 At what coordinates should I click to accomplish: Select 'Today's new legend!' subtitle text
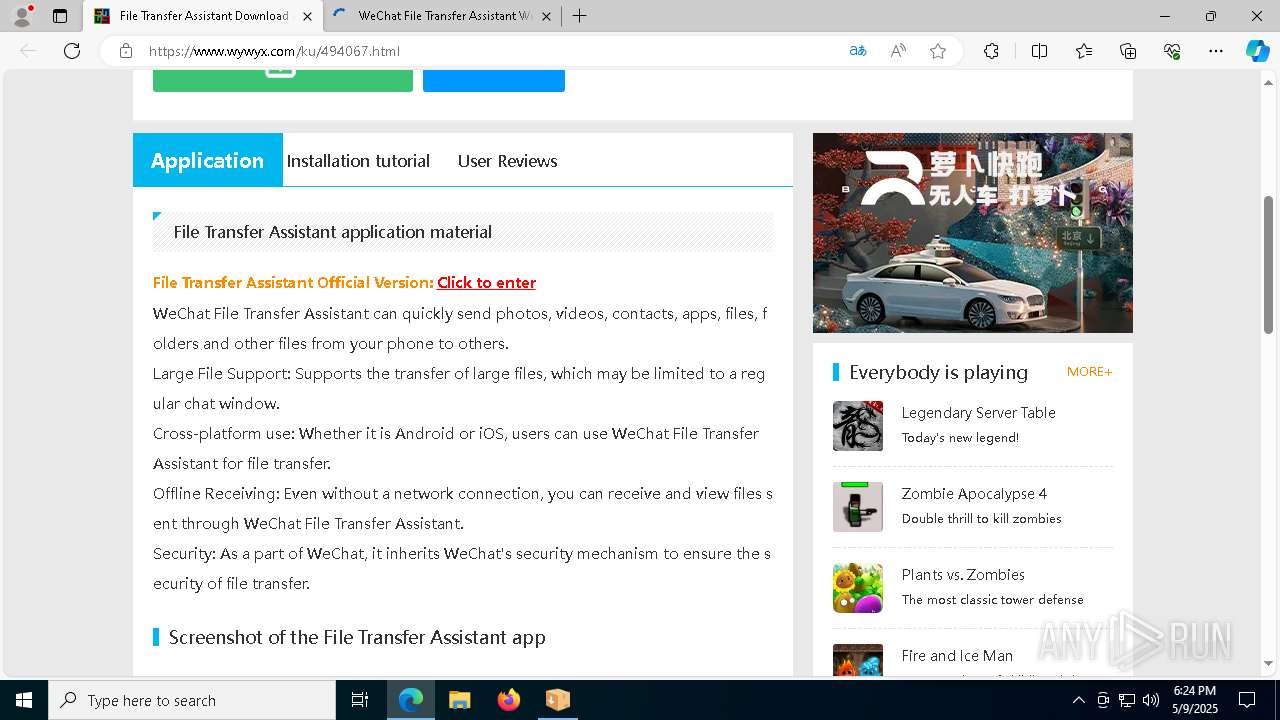[960, 438]
